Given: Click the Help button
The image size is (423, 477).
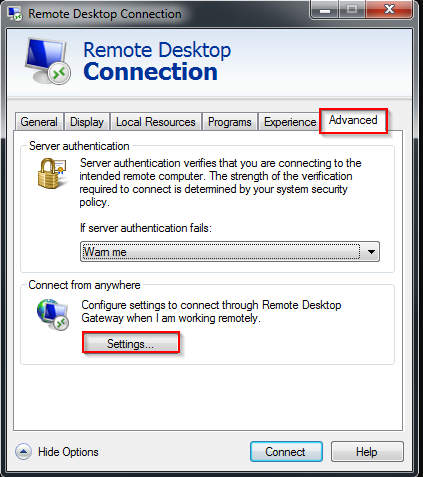Looking at the screenshot, I should [x=367, y=452].
